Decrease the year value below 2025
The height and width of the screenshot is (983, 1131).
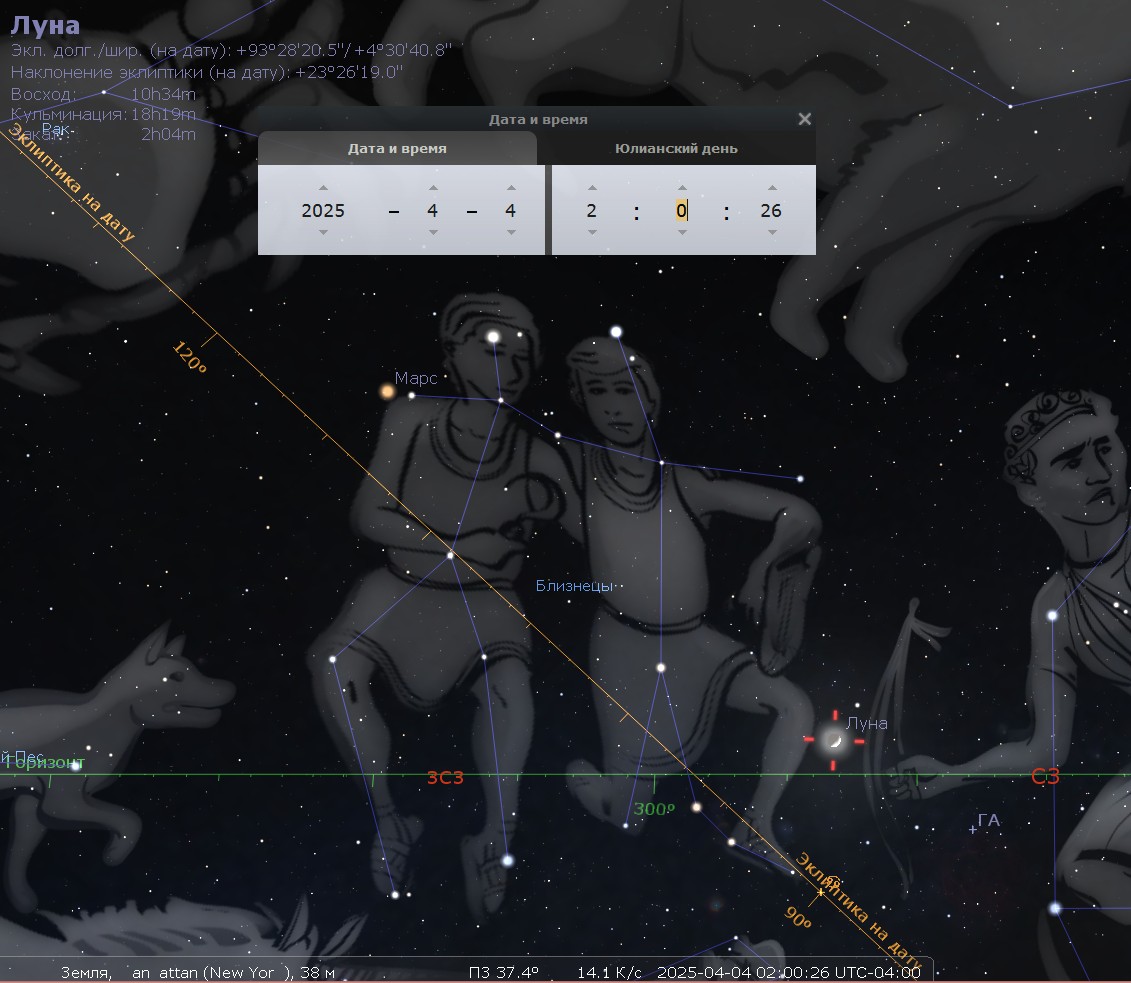click(x=323, y=232)
